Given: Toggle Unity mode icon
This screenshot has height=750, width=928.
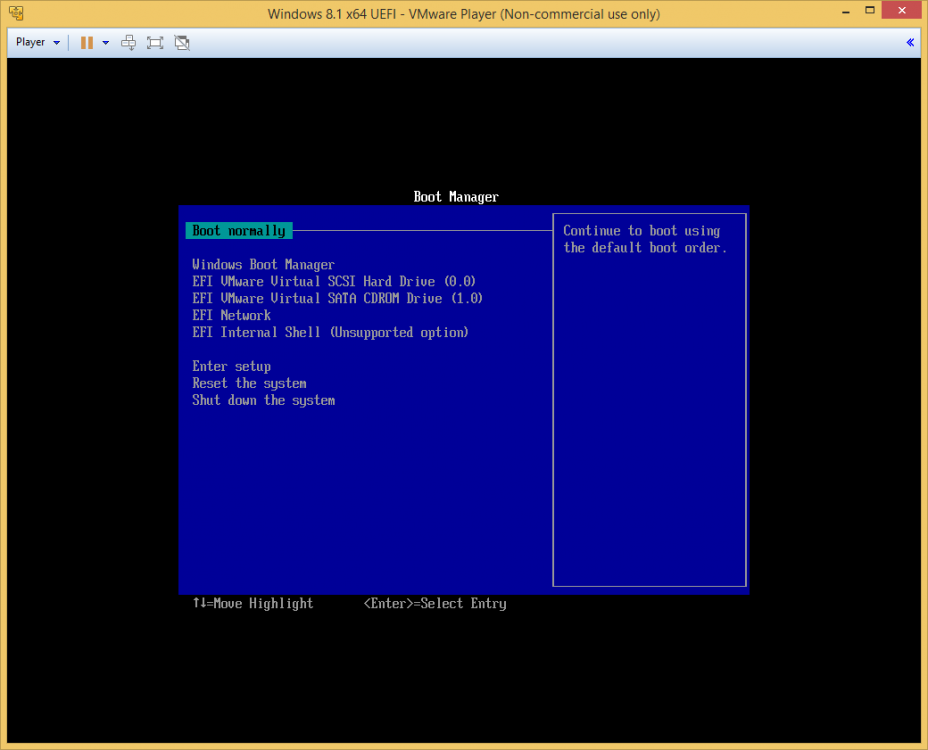Looking at the screenshot, I should point(182,43).
